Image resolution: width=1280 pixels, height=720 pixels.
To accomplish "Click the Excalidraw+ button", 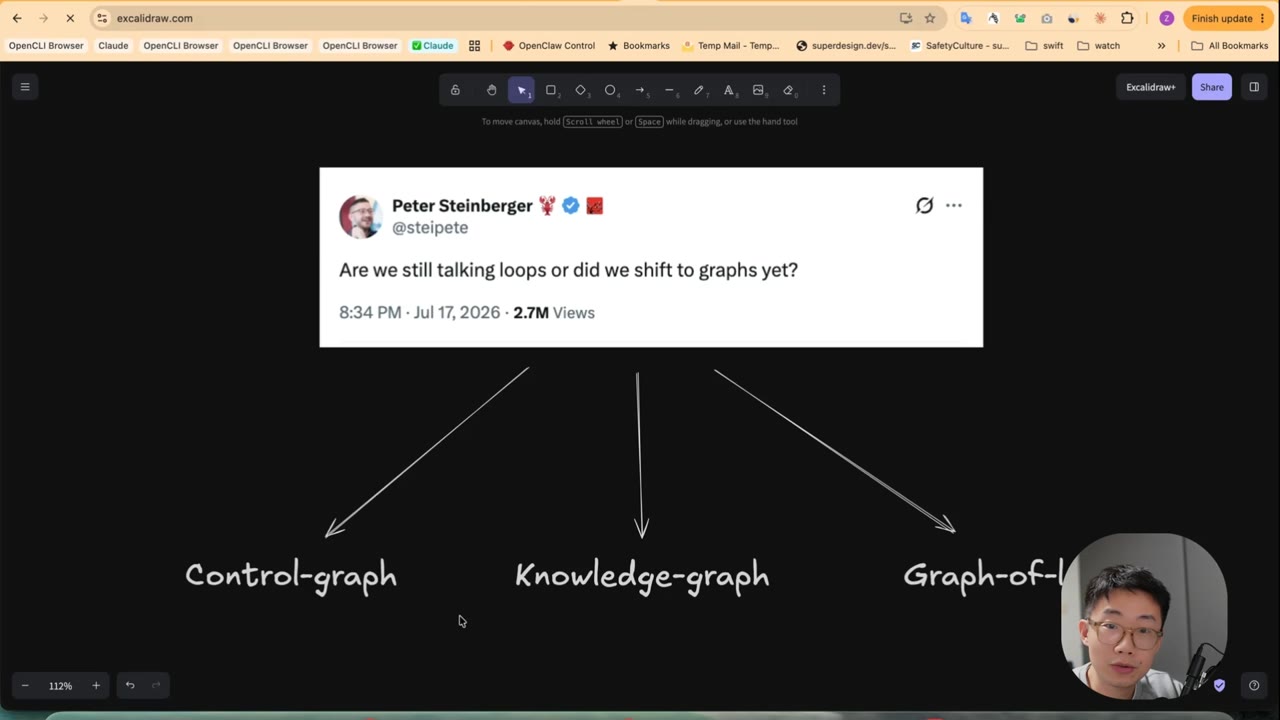I will [1151, 87].
